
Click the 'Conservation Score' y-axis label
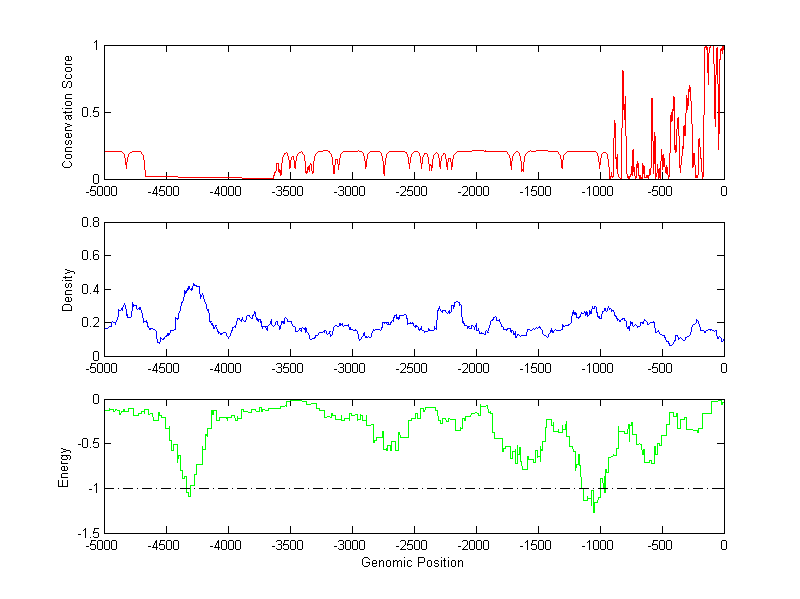pyautogui.click(x=68, y=112)
